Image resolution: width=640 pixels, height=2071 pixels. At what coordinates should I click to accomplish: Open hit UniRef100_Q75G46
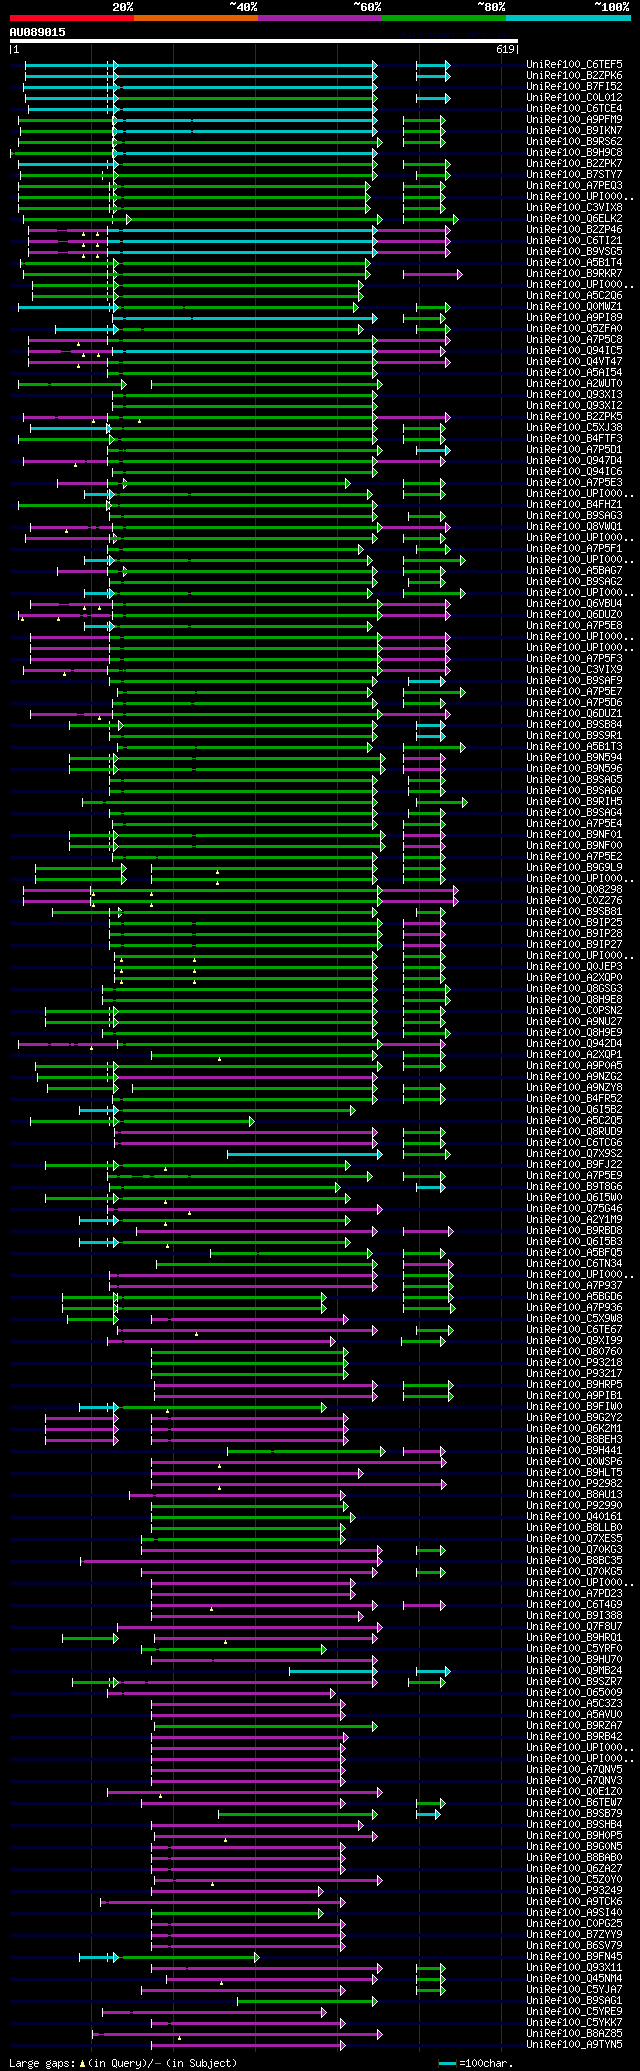pos(574,1208)
